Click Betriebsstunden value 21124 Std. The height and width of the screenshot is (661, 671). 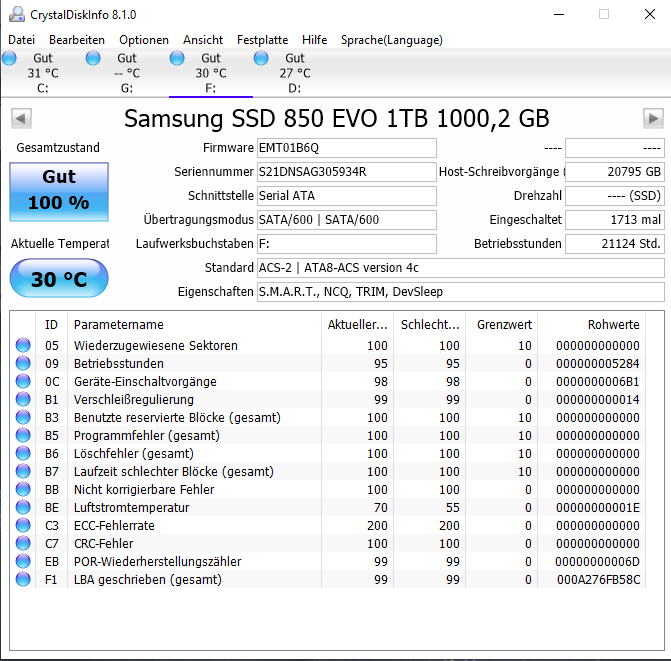615,244
